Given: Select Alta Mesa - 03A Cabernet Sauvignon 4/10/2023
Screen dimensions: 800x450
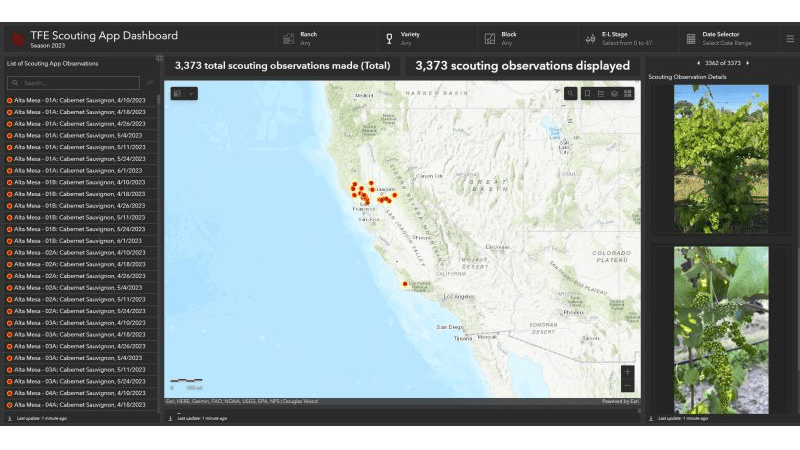Looking at the screenshot, I should pos(80,323).
